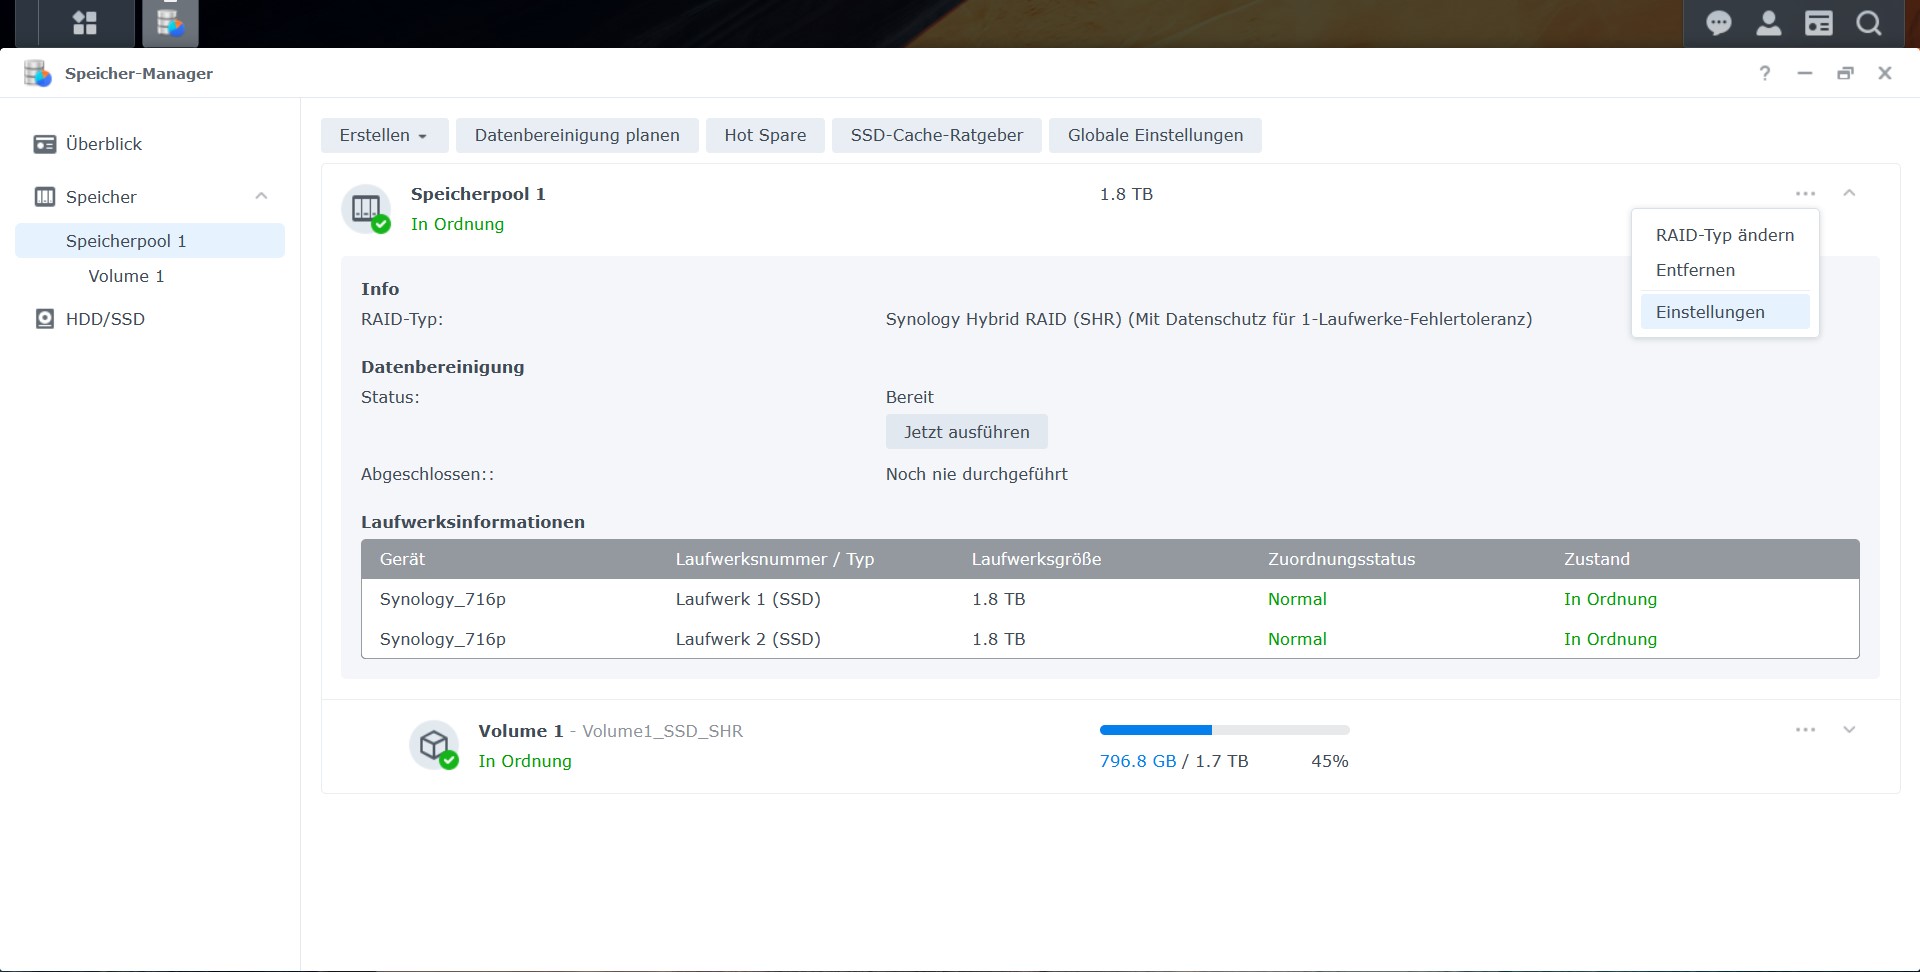Choose 'RAID-Typ ändern' from the context menu
1920x973 pixels.
pos(1725,235)
